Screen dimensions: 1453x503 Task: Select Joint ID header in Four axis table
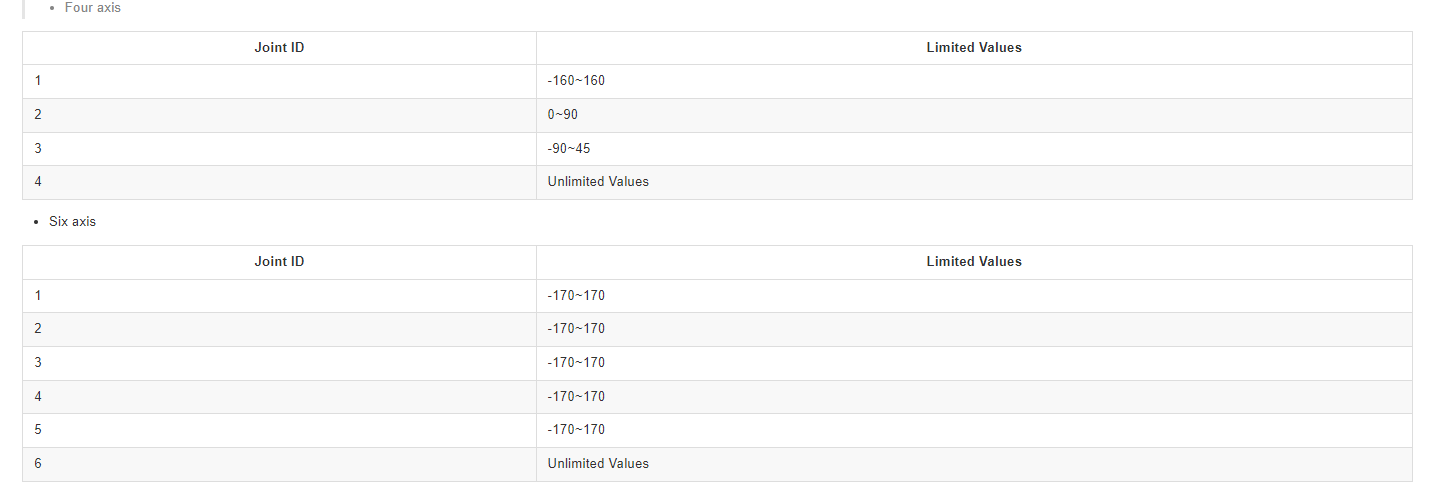[x=280, y=48]
